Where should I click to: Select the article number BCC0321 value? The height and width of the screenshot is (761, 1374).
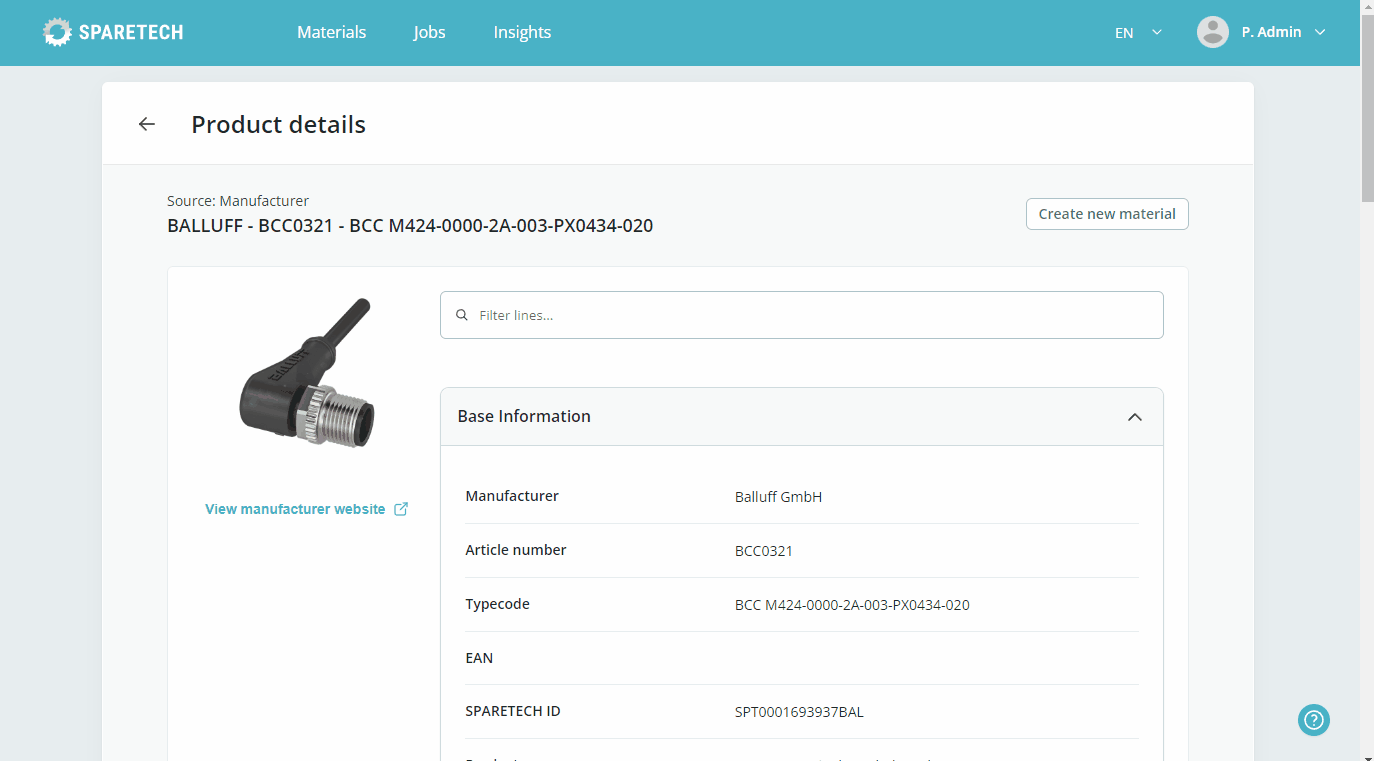764,551
